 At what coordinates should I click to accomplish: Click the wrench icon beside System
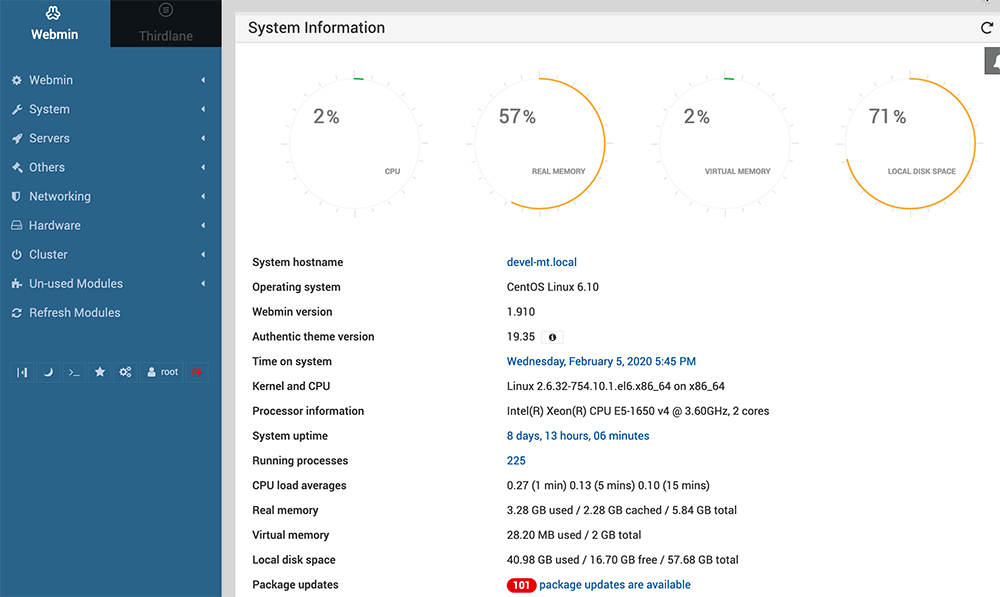point(17,110)
